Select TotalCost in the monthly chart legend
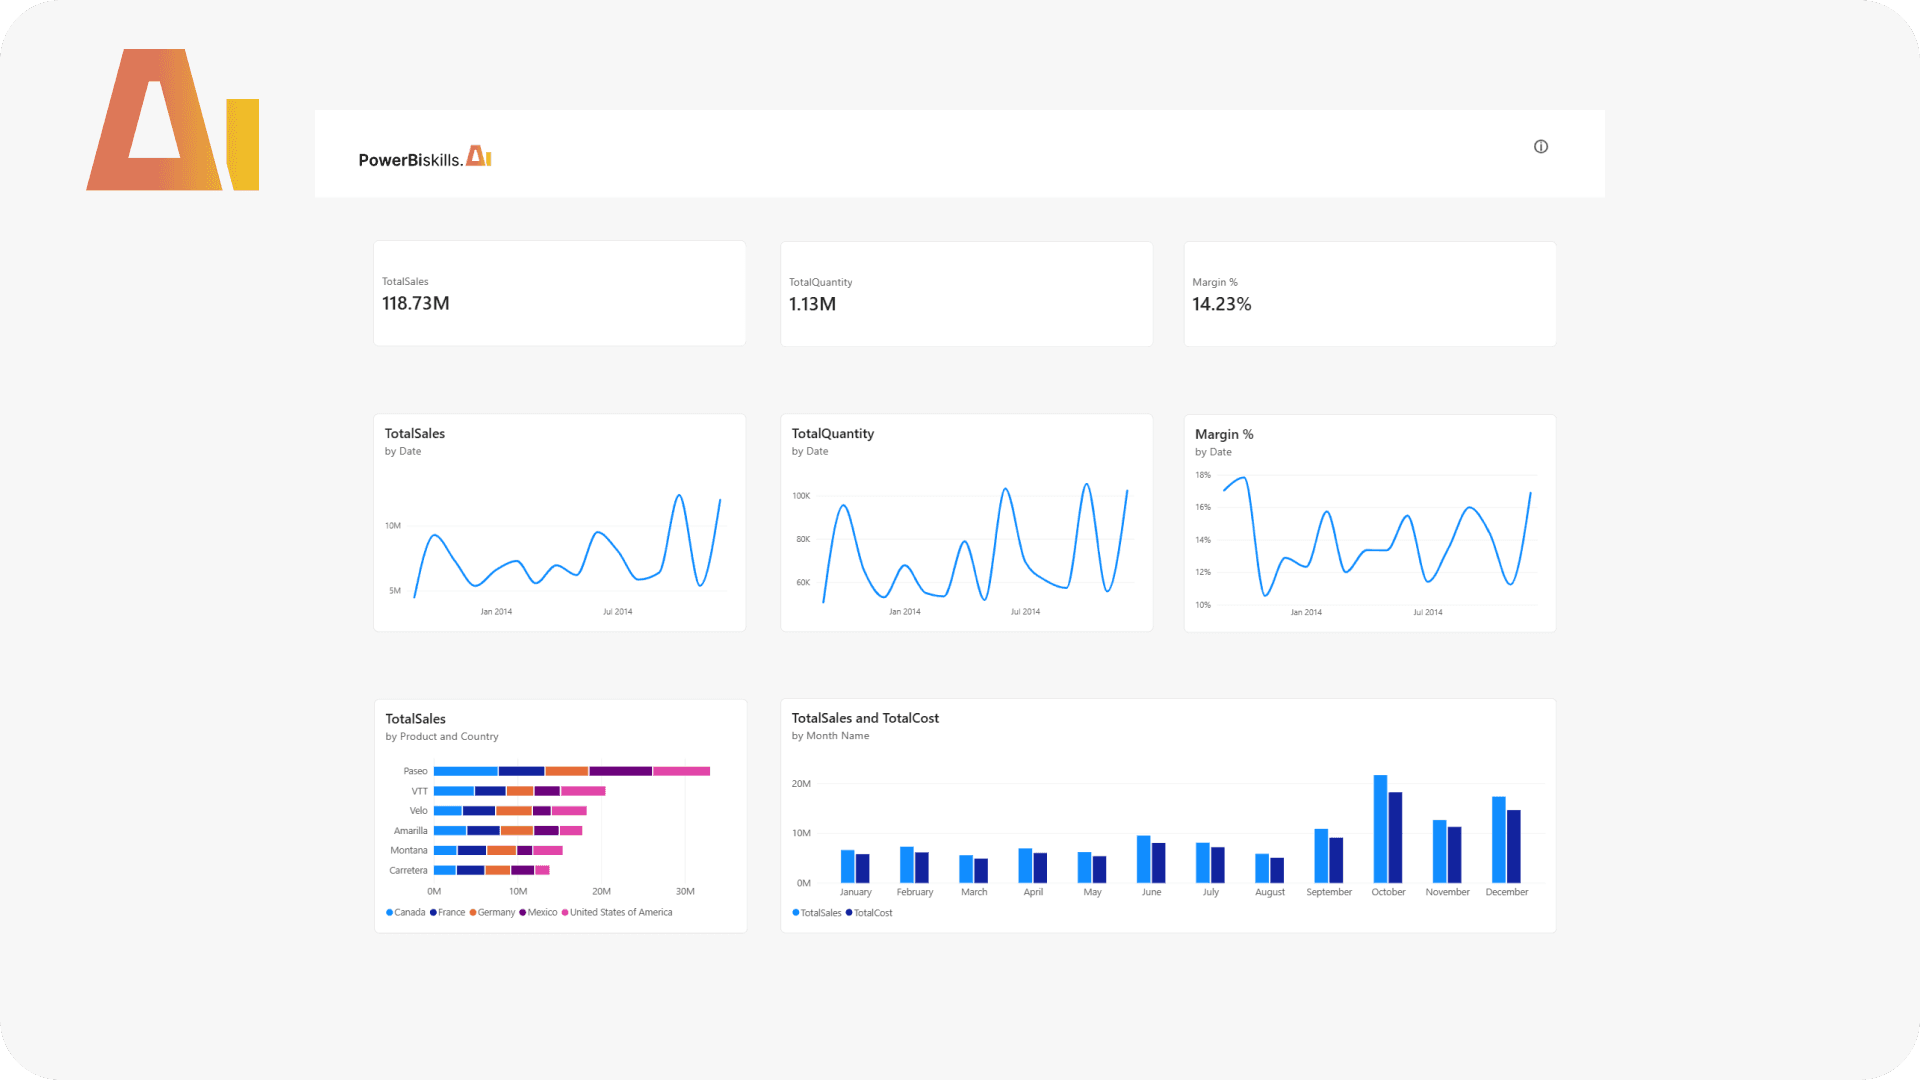Viewport: 1920px width, 1080px height. pyautogui.click(x=869, y=913)
